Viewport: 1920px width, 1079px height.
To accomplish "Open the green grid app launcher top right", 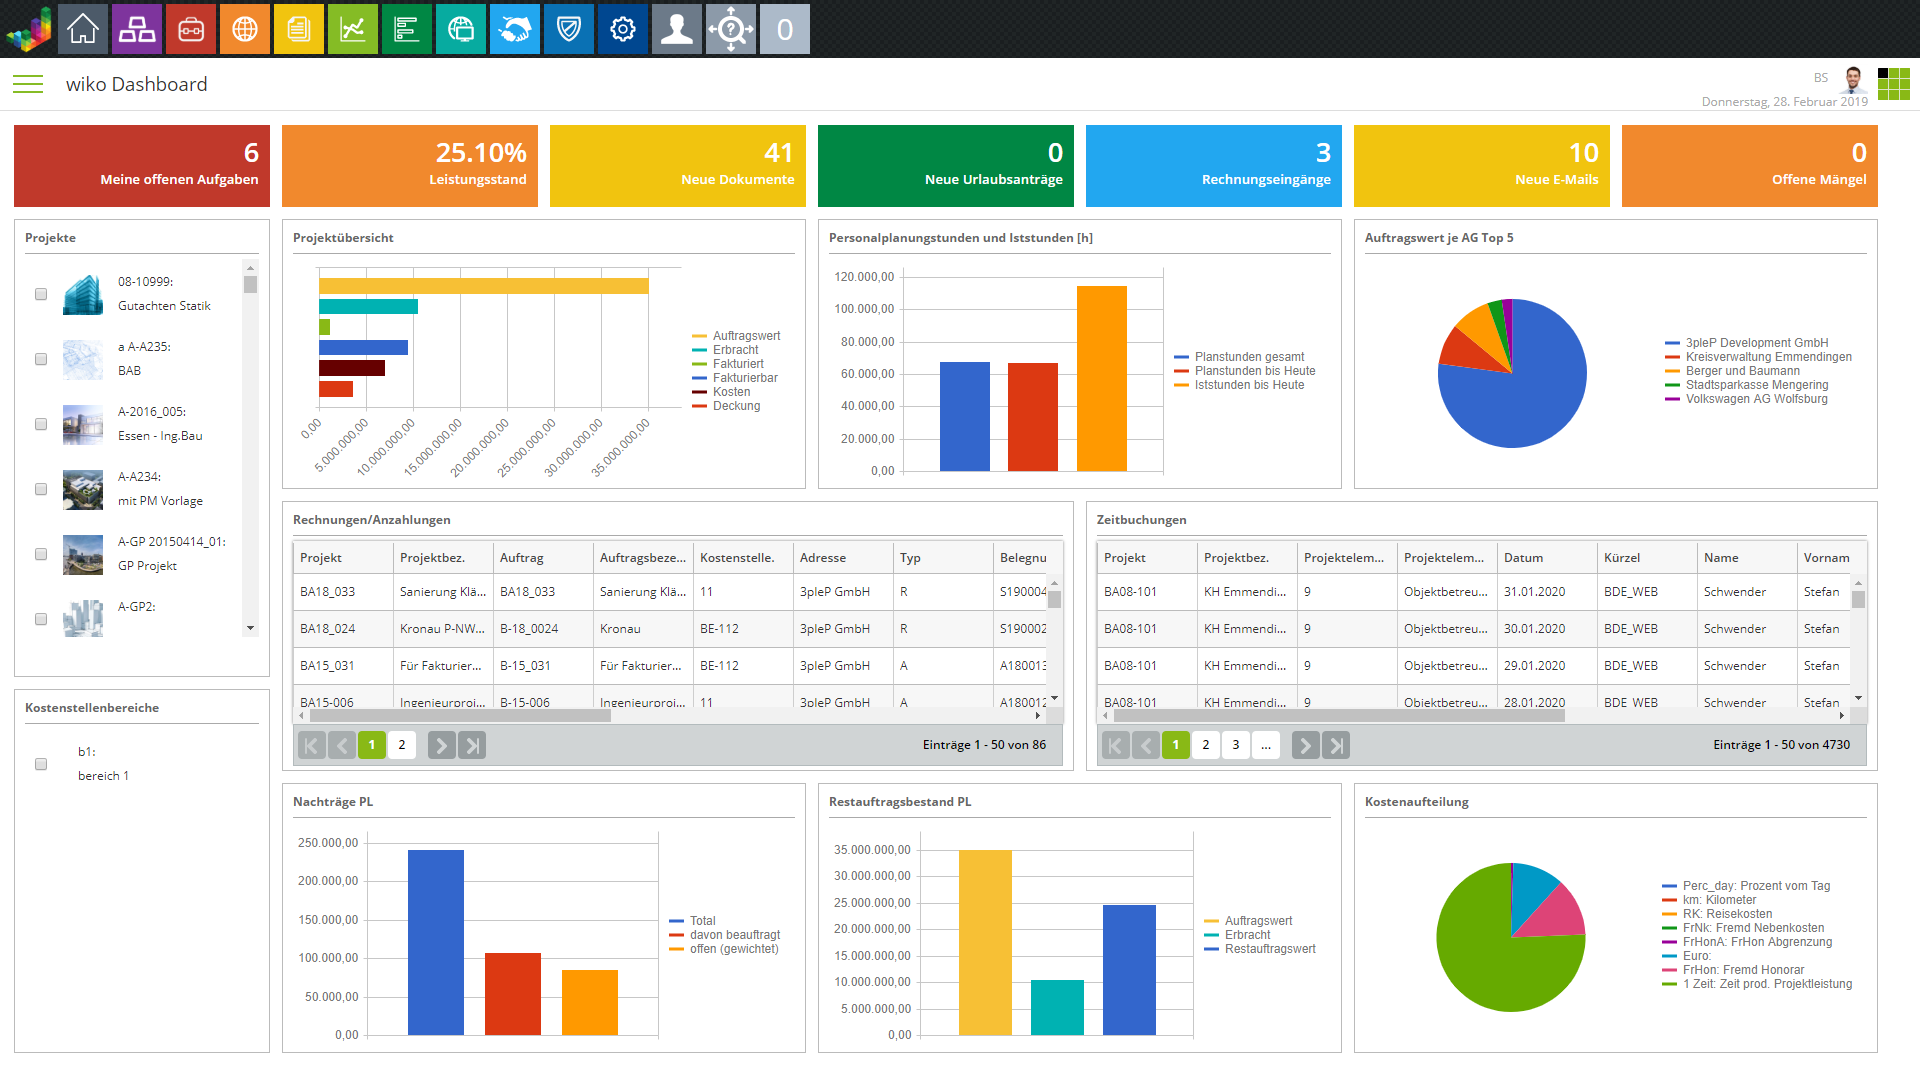I will (1895, 84).
